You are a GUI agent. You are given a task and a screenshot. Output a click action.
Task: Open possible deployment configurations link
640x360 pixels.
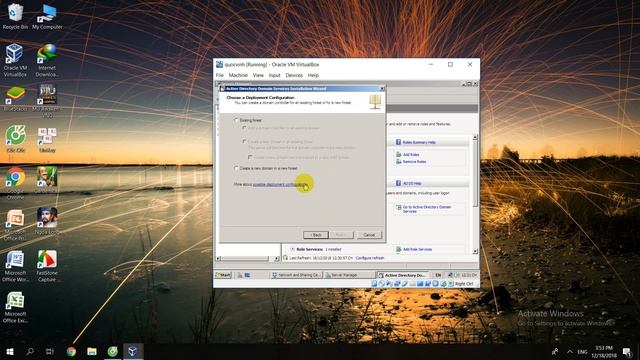[x=280, y=184]
